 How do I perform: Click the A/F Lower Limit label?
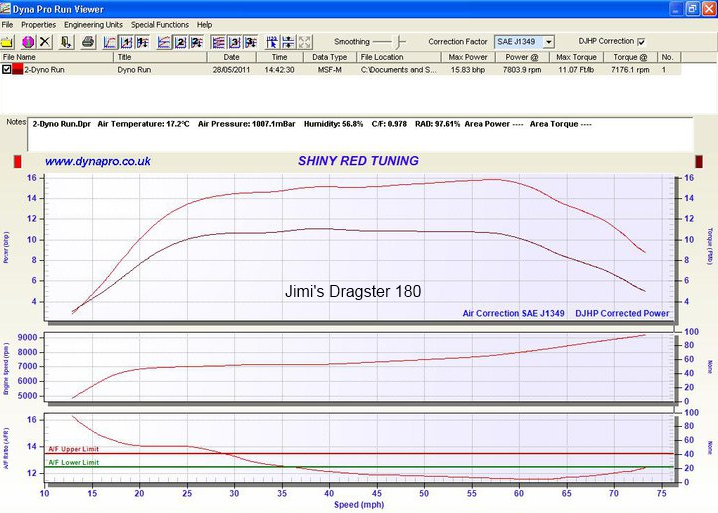coord(73,462)
